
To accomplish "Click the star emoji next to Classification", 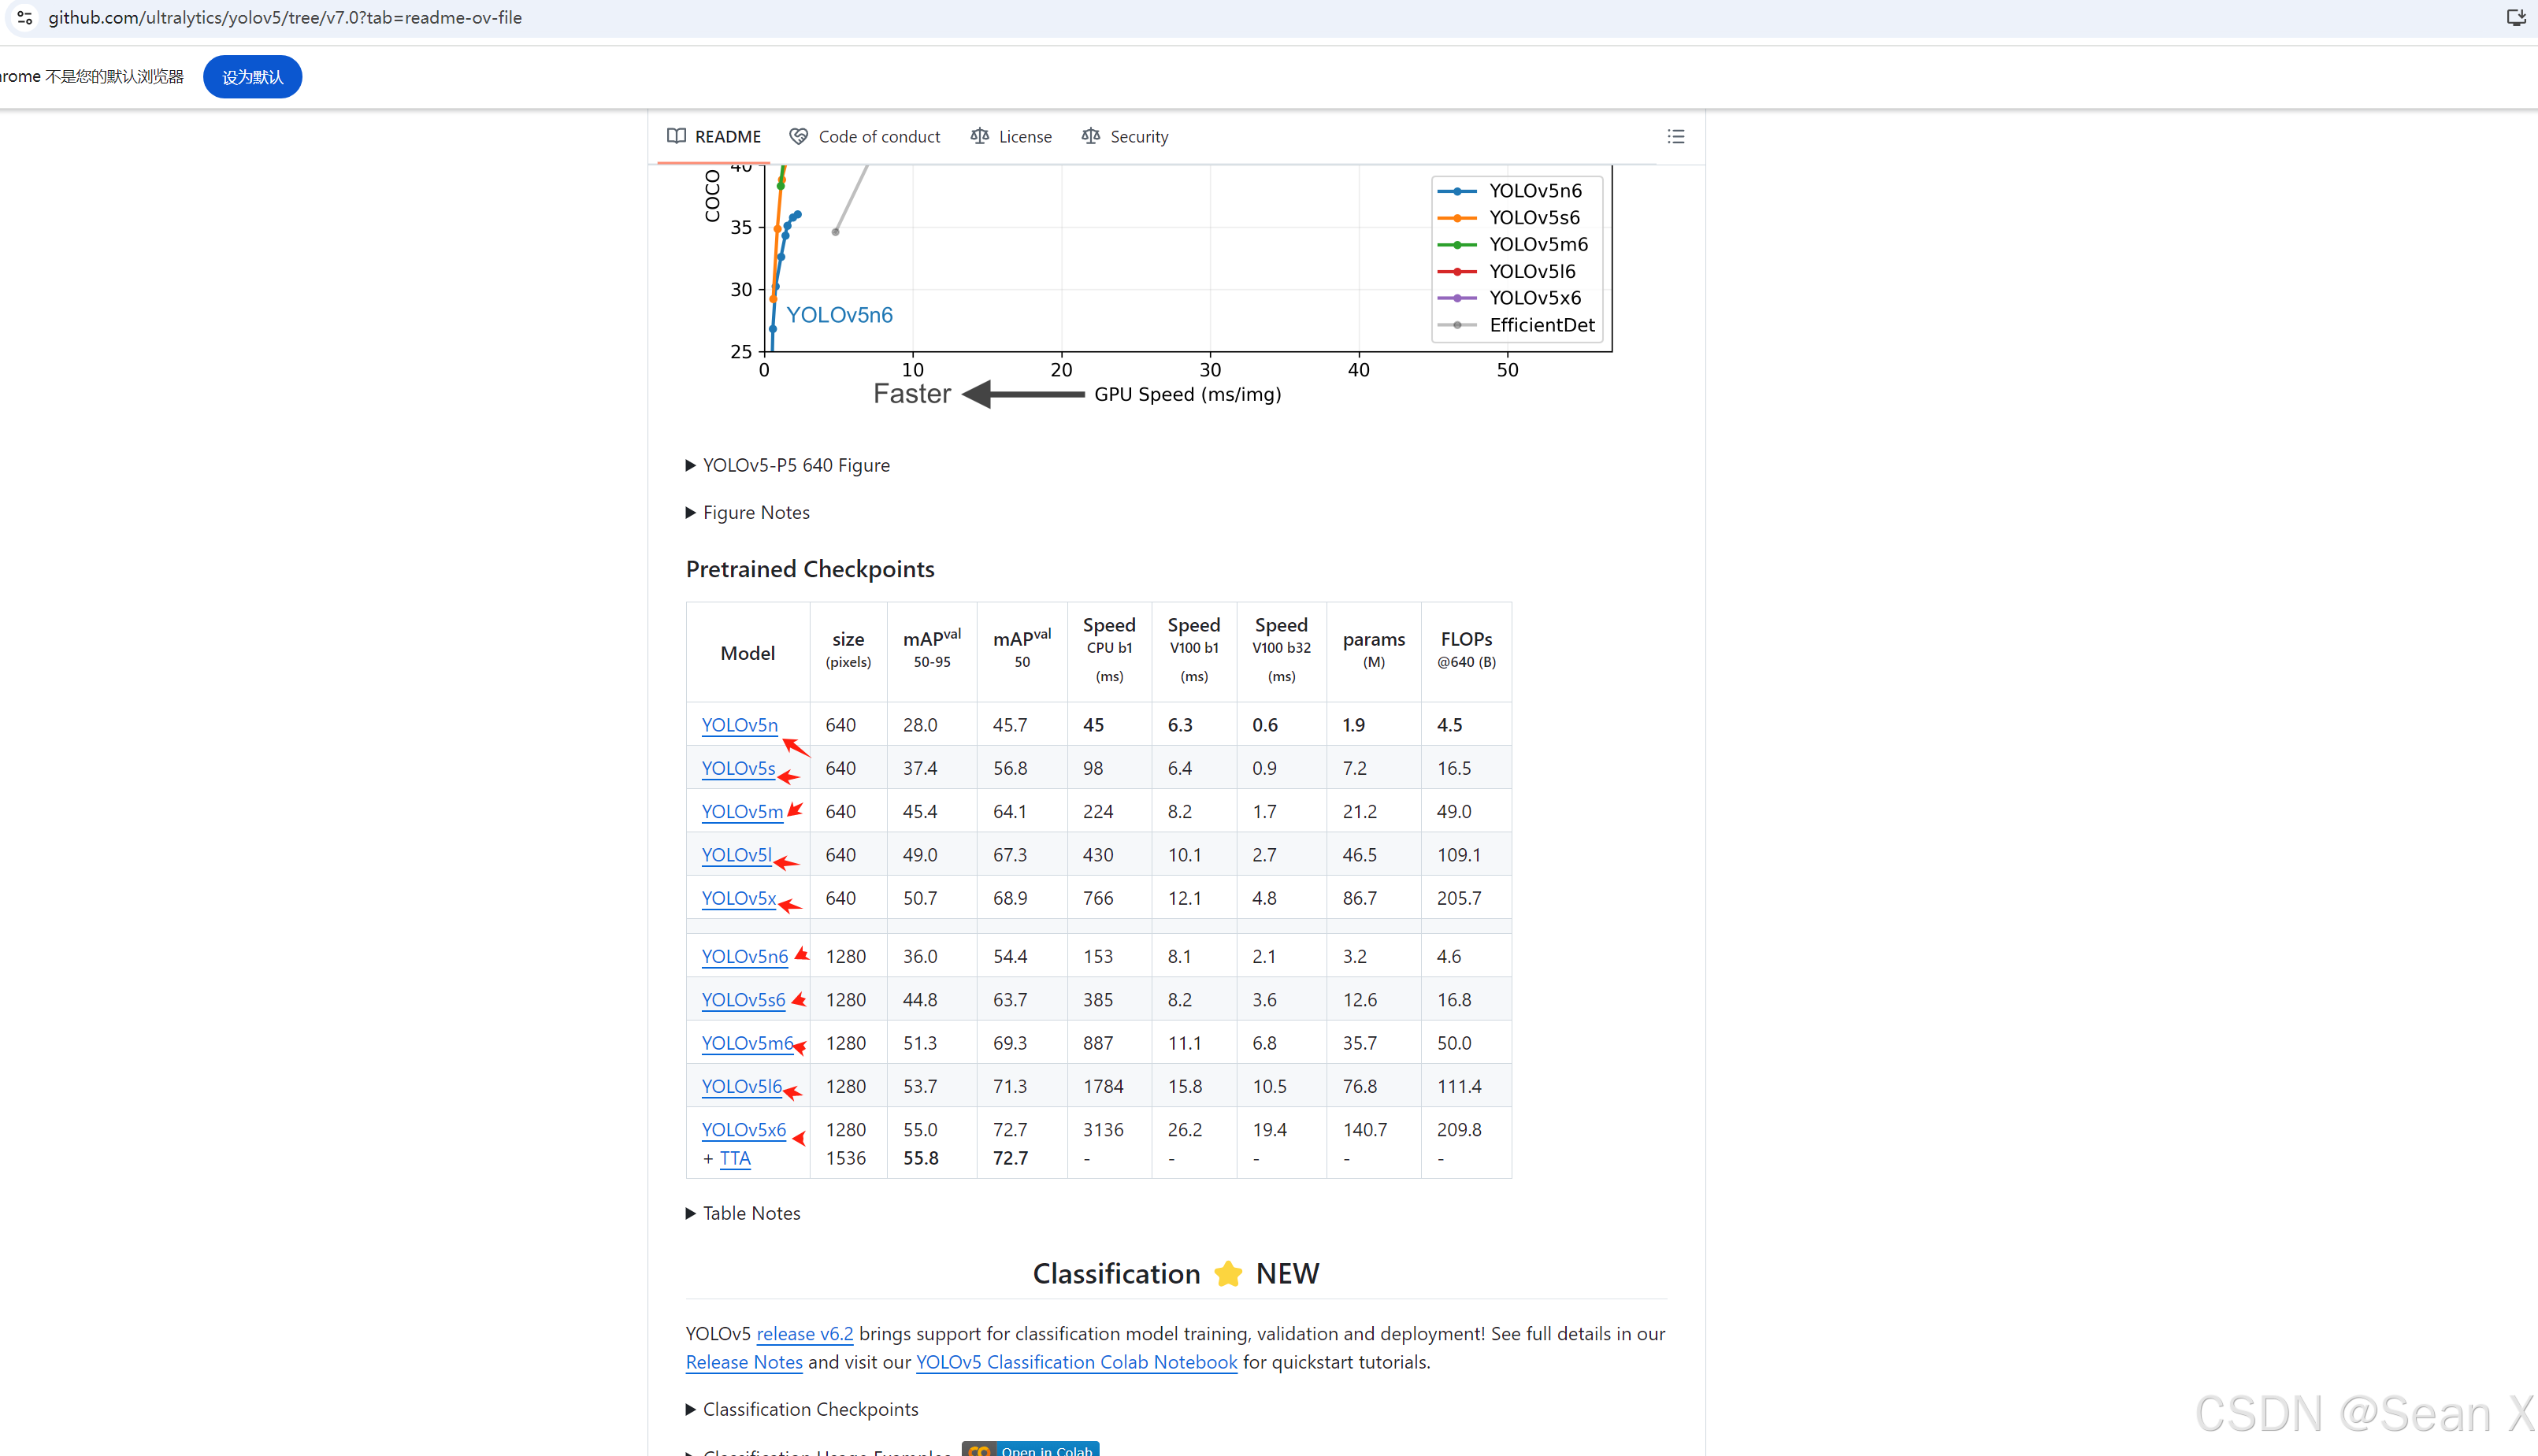I will coord(1228,1274).
